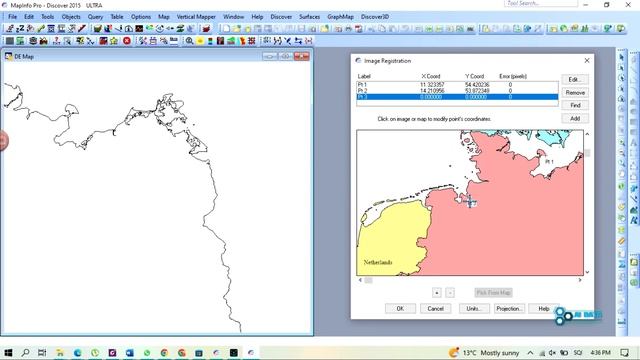Screen dimensions: 640x360
Task: Confirm registration with OK button
Action: [400, 309]
